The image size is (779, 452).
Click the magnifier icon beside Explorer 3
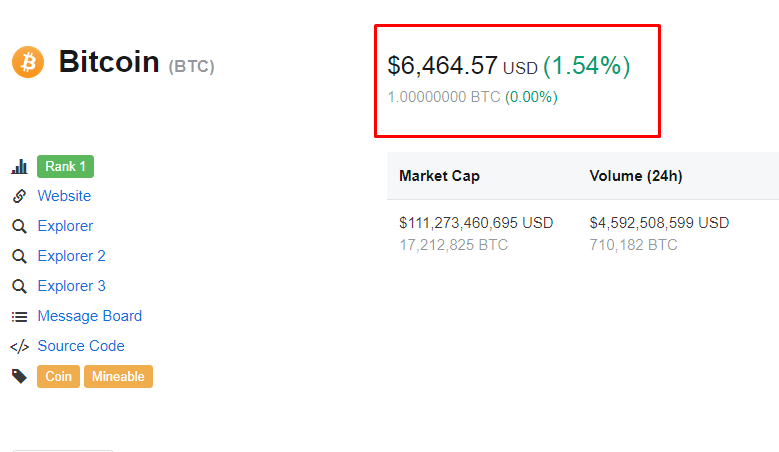tap(19, 287)
